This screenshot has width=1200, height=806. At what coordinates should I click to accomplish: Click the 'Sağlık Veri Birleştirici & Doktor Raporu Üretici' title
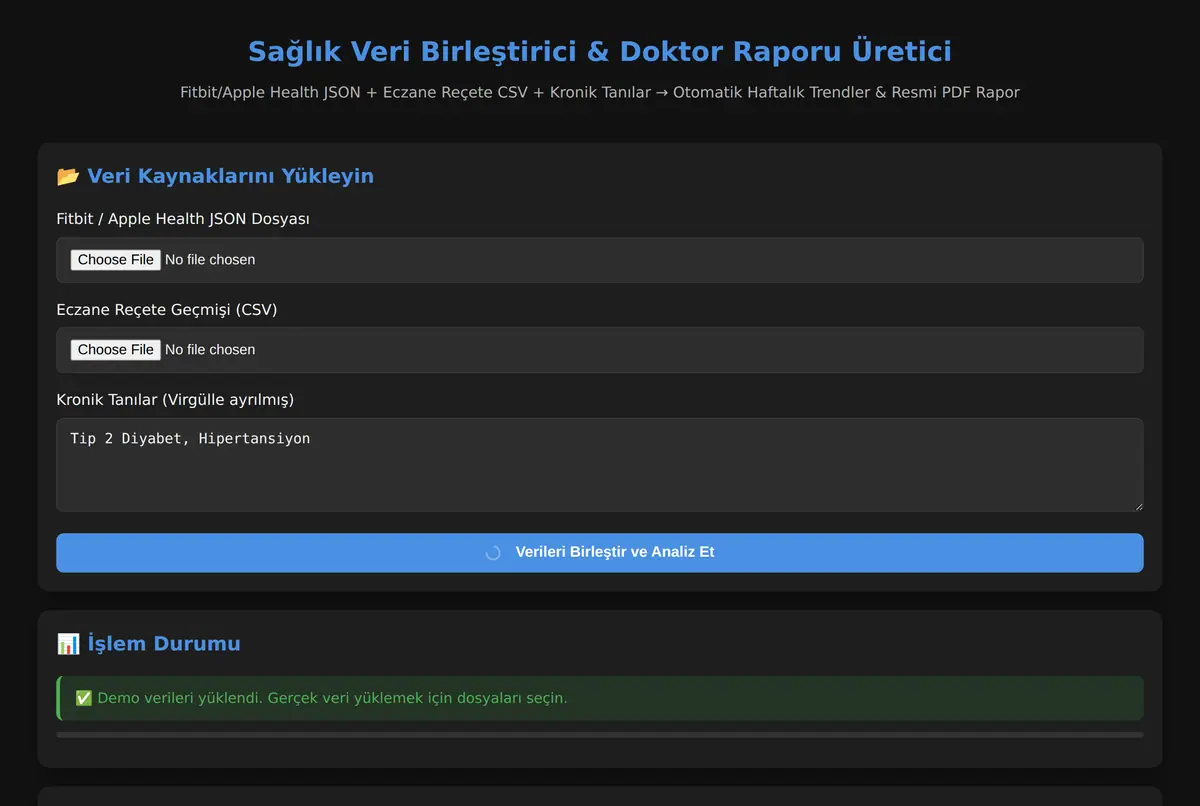600,51
